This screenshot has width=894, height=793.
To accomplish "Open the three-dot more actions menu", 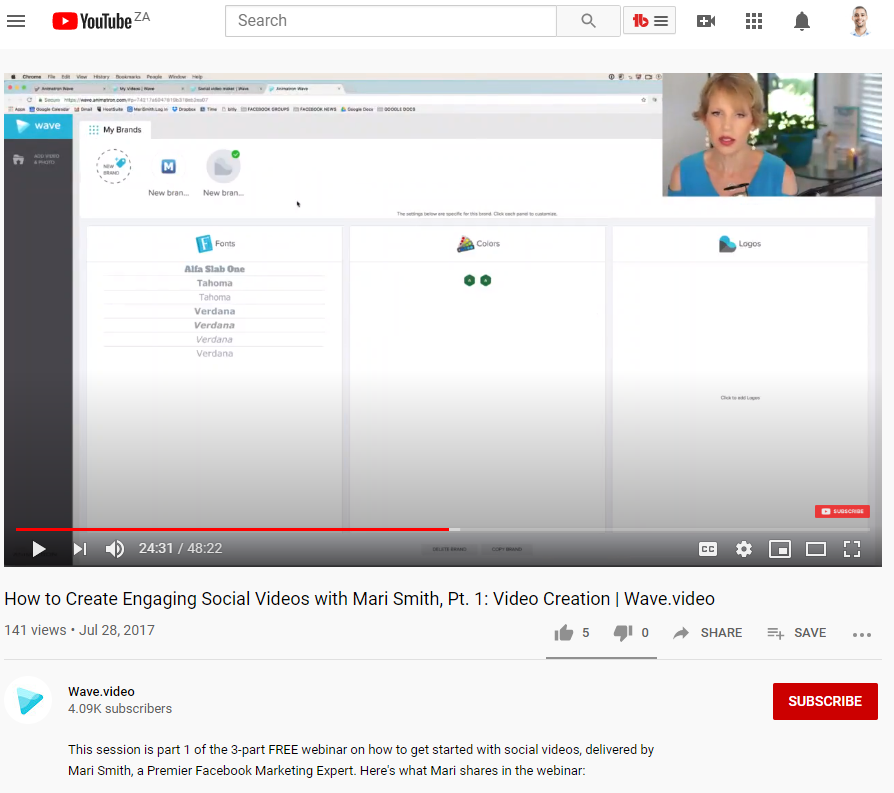I will [862, 635].
